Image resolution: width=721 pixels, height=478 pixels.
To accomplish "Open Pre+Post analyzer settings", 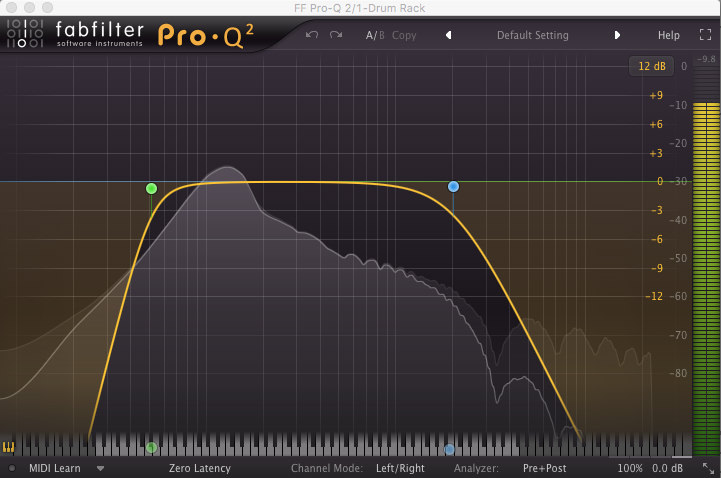I will pyautogui.click(x=544, y=468).
